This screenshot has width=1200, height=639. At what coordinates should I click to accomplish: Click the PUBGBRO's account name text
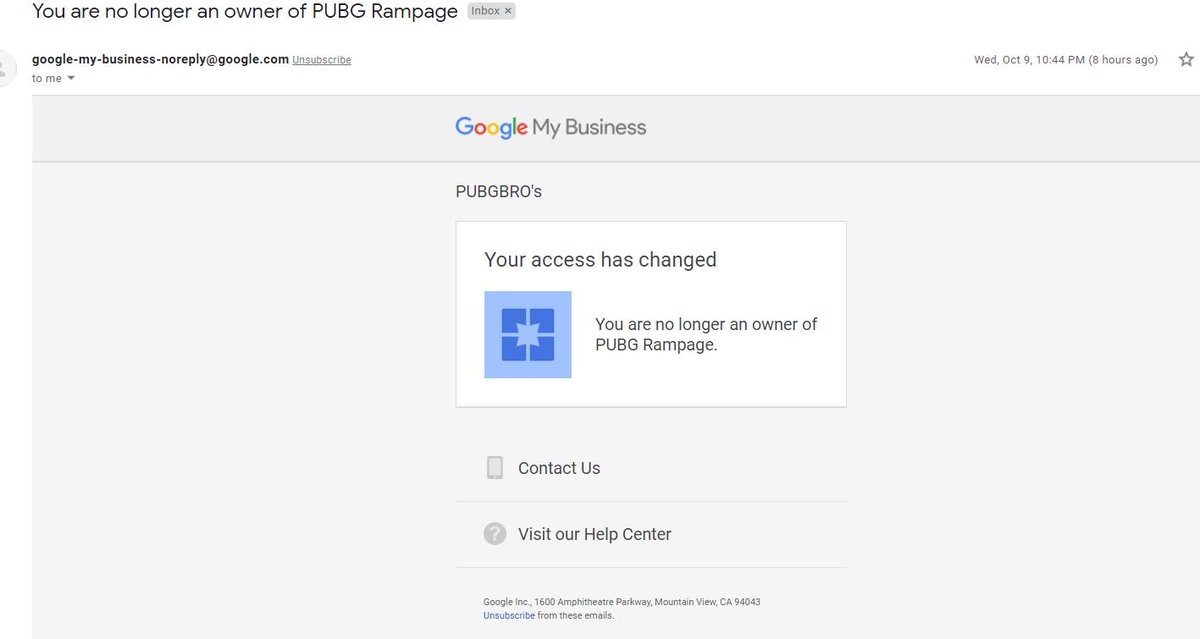pos(498,191)
